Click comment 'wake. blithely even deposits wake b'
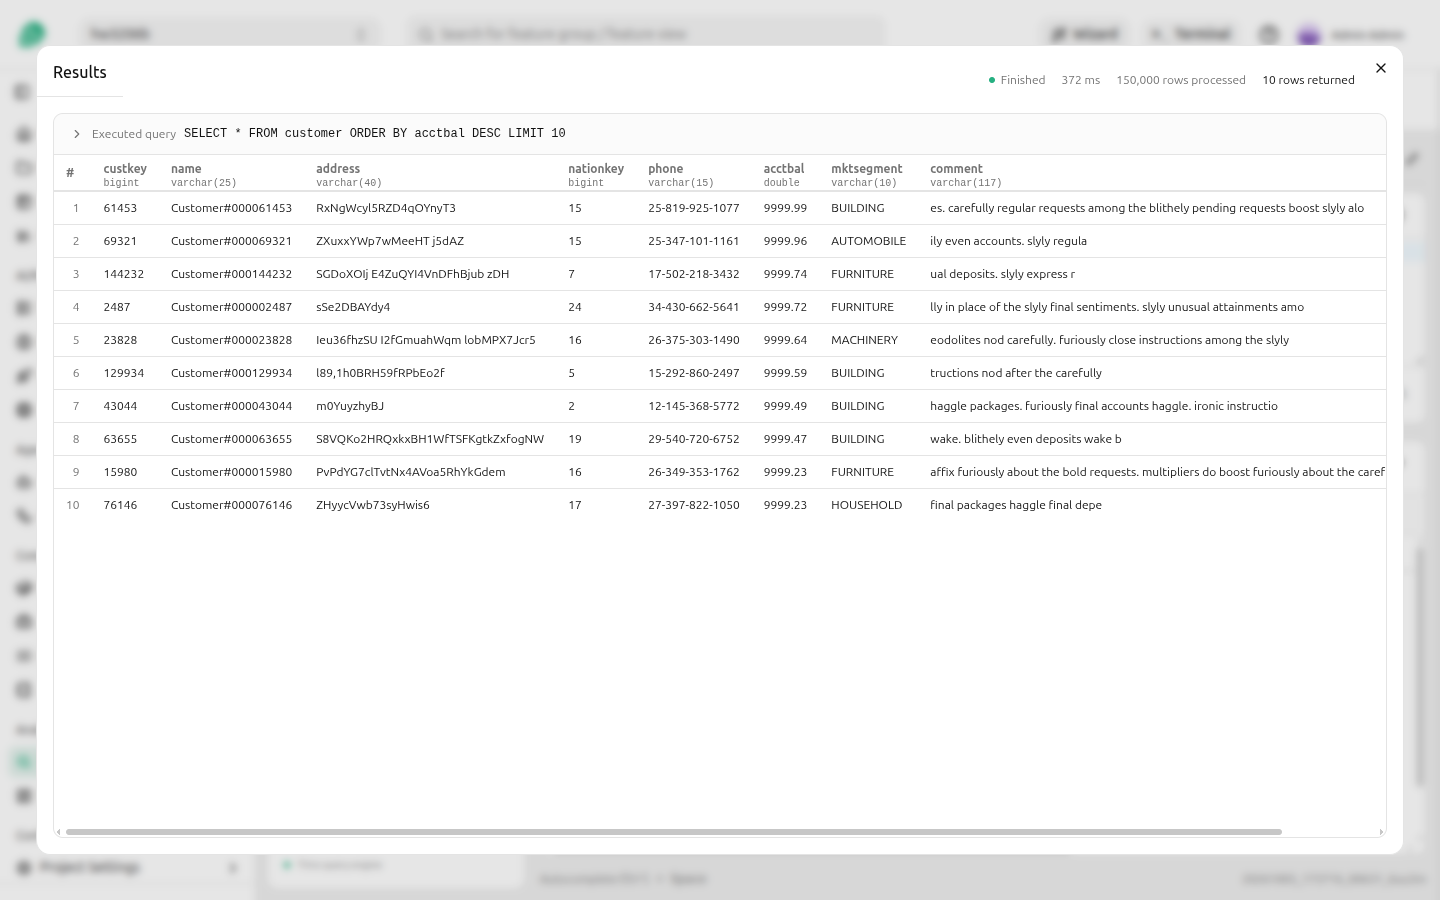 [1026, 439]
